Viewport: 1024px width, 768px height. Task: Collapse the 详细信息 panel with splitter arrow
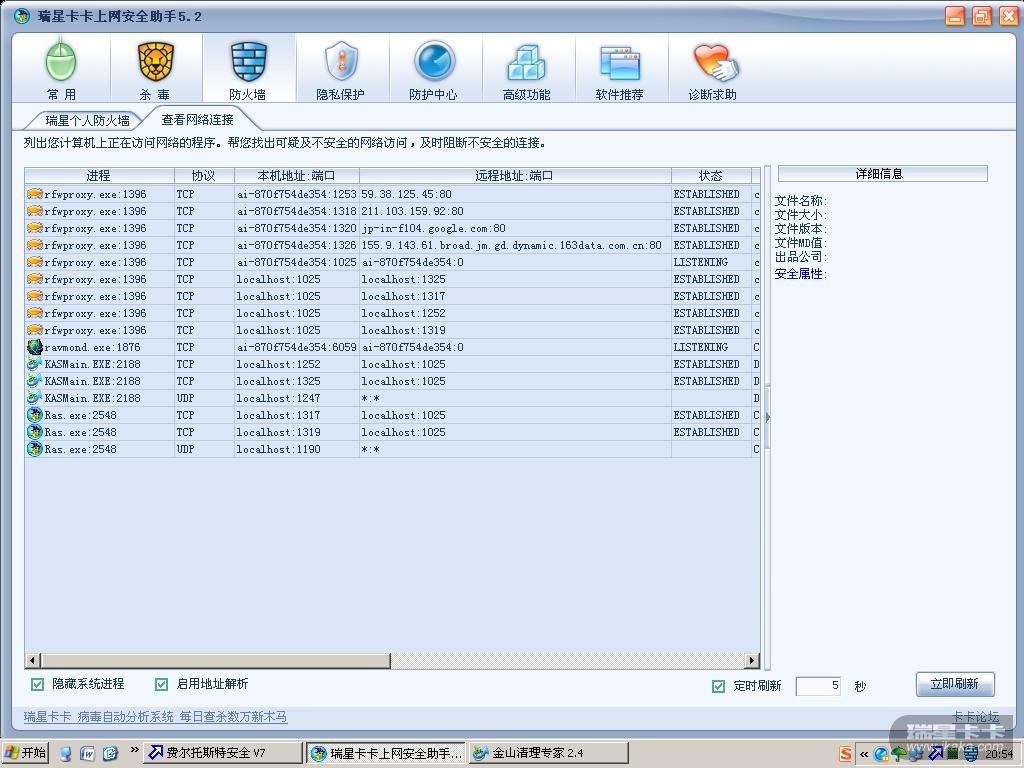tap(767, 417)
